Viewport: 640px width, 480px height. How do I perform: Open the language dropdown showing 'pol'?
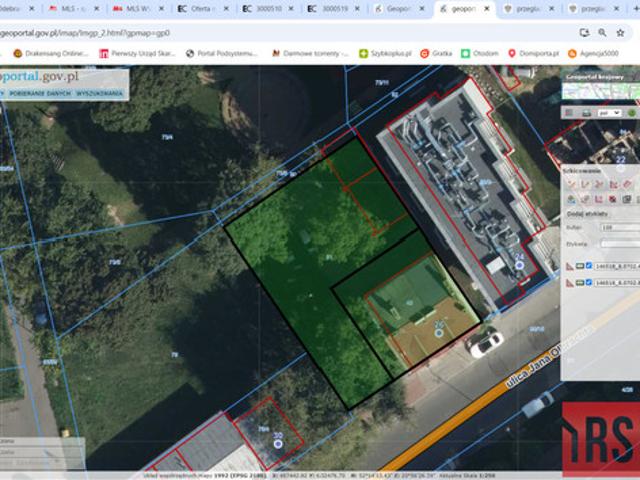[610, 113]
